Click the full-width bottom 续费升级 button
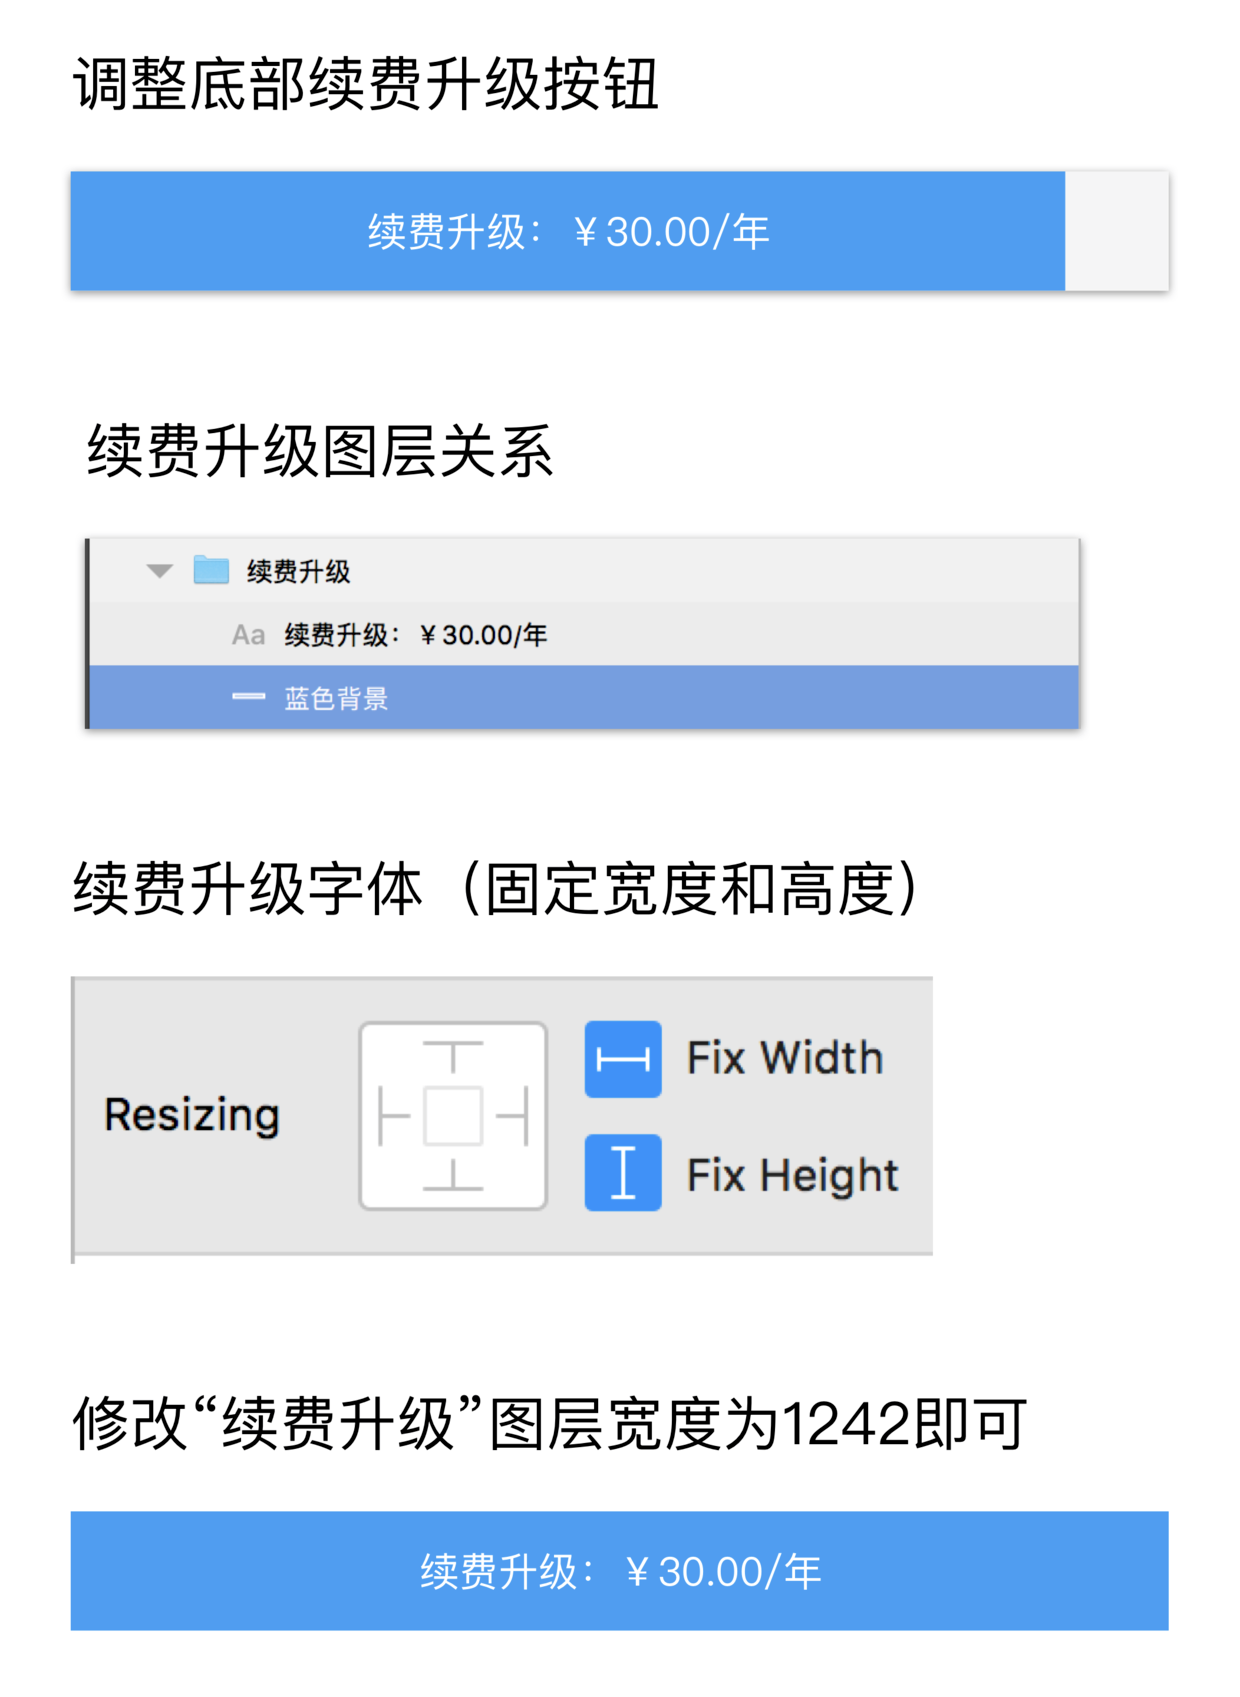1240x1697 pixels. point(619,1571)
